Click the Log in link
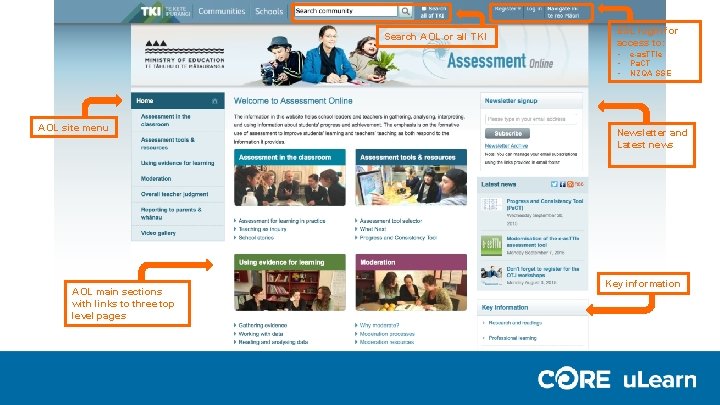 [534, 9]
